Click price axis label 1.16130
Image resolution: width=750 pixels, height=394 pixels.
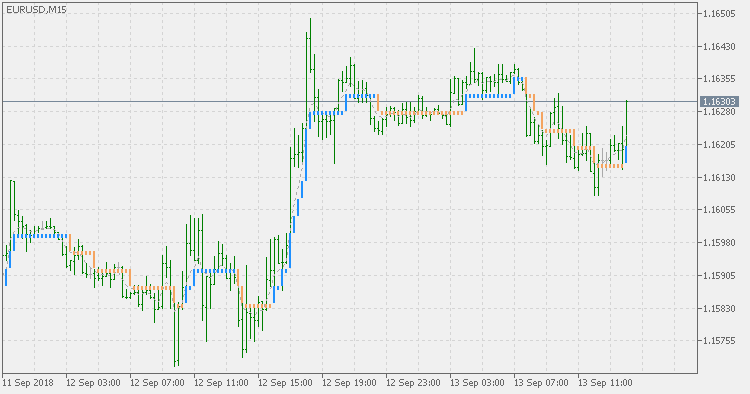719,177
